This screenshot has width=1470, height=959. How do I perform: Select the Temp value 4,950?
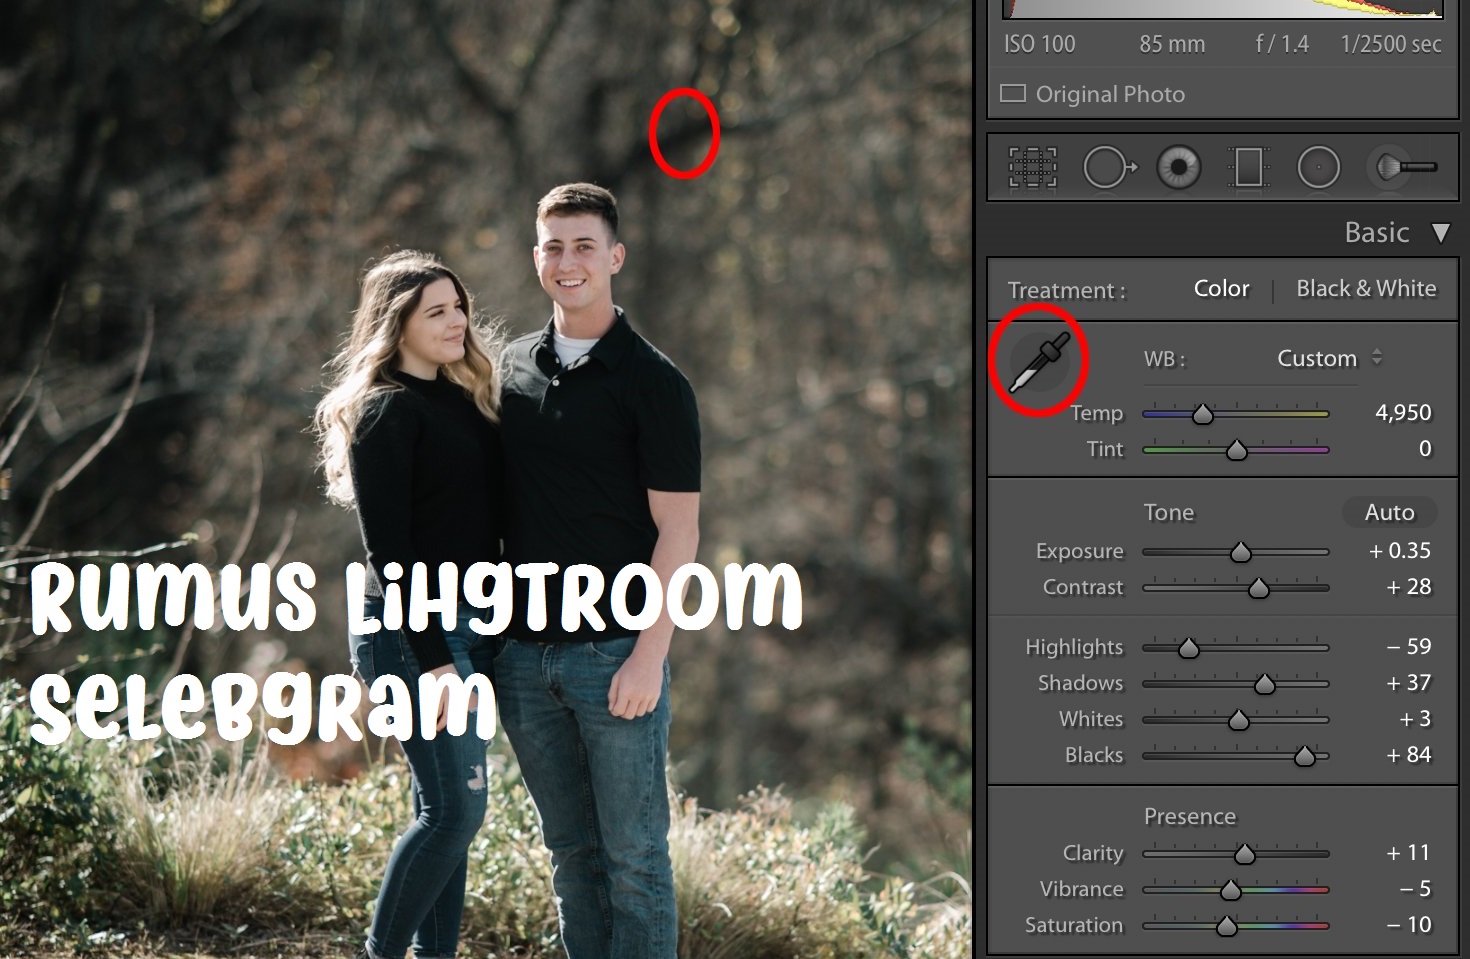[x=1403, y=412]
